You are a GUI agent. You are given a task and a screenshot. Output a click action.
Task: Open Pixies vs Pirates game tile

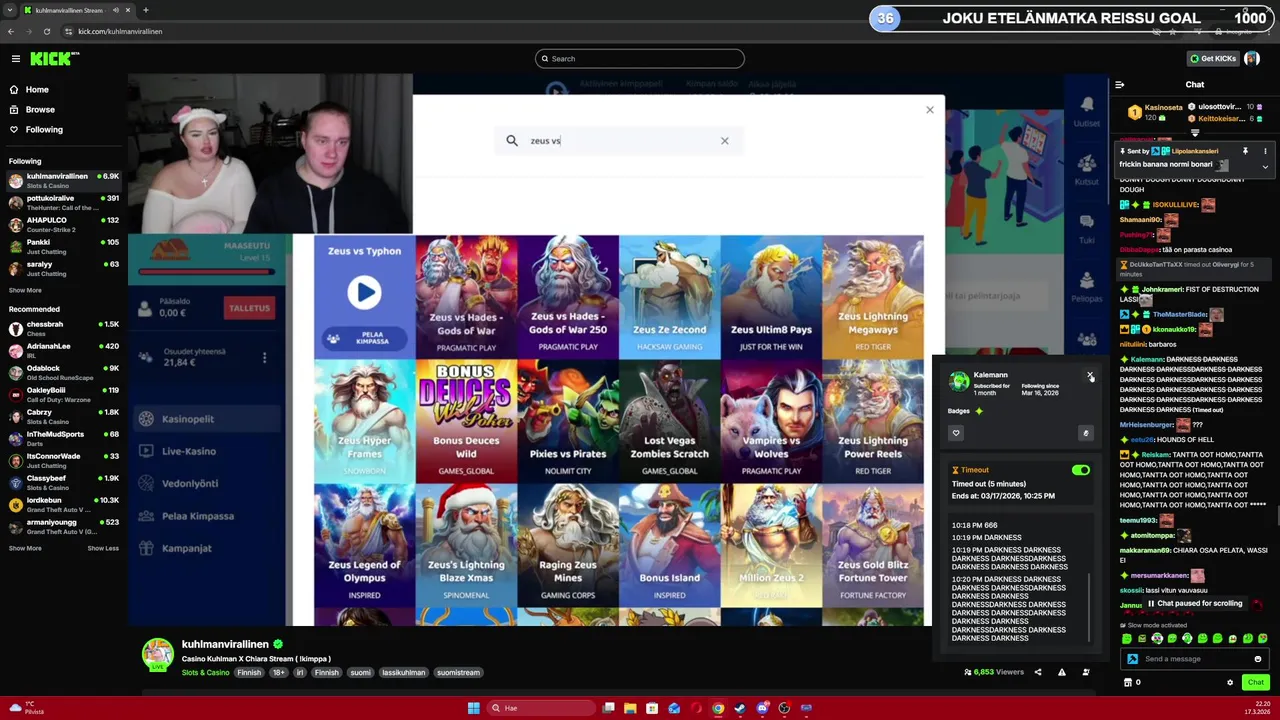[x=568, y=421]
